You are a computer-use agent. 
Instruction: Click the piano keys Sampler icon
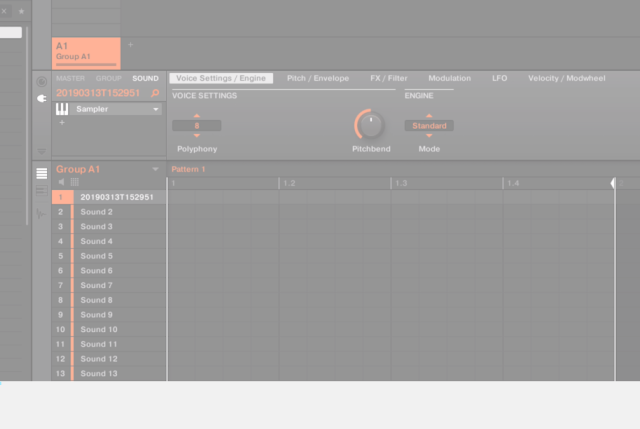62,109
